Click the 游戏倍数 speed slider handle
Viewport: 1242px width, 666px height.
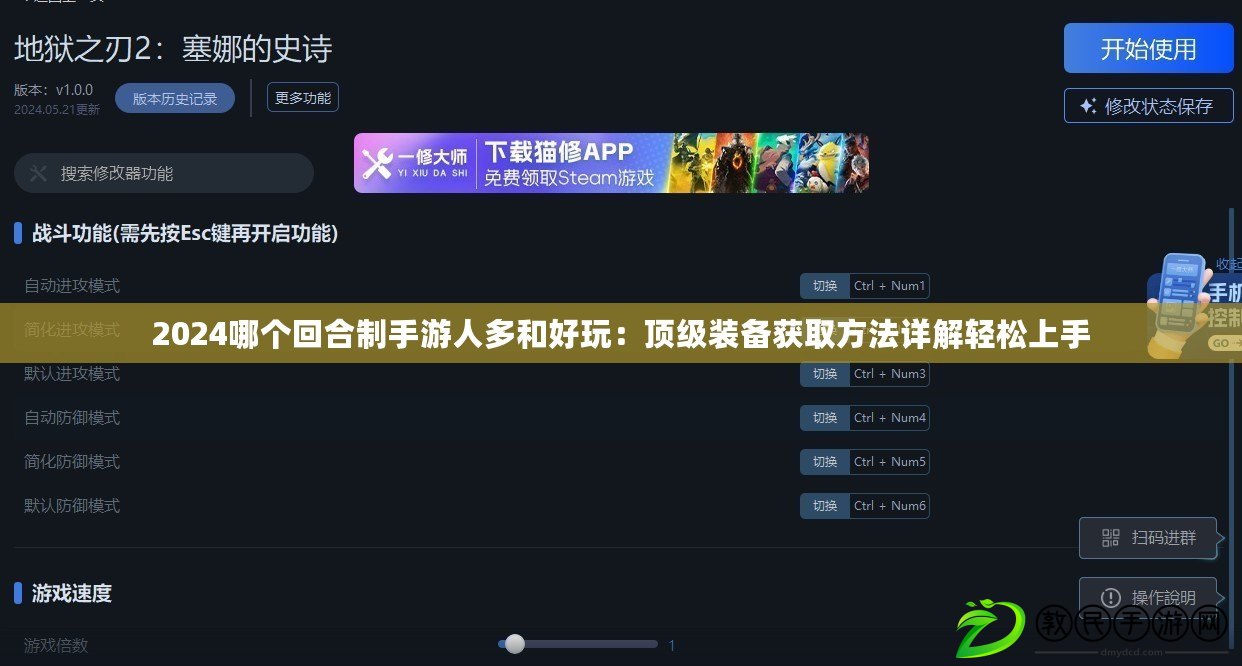[514, 644]
